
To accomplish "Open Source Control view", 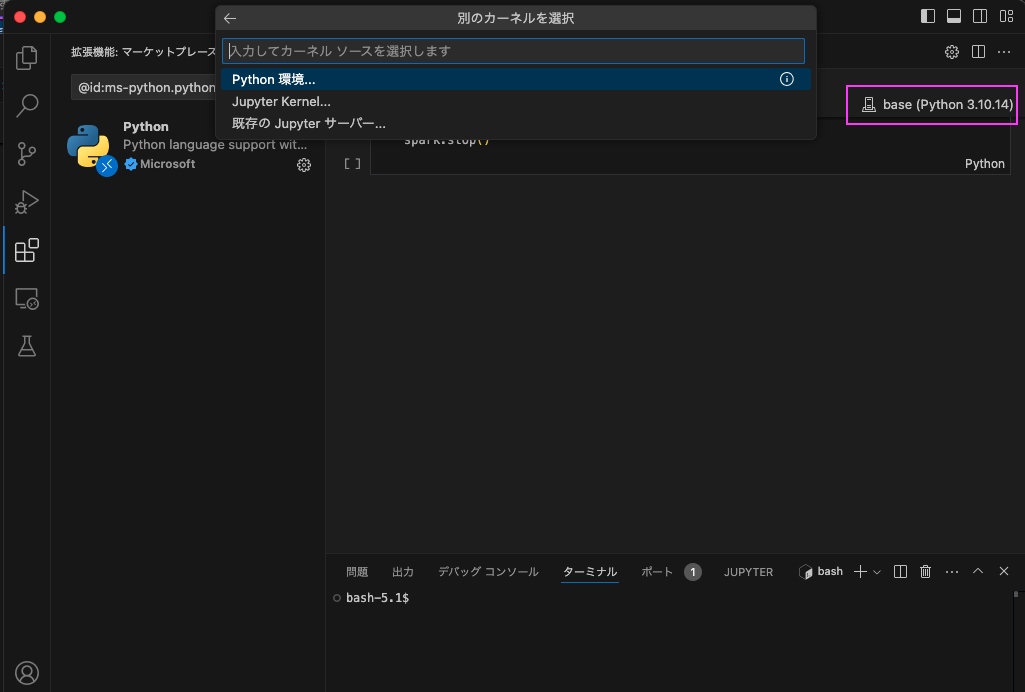I will click(27, 154).
